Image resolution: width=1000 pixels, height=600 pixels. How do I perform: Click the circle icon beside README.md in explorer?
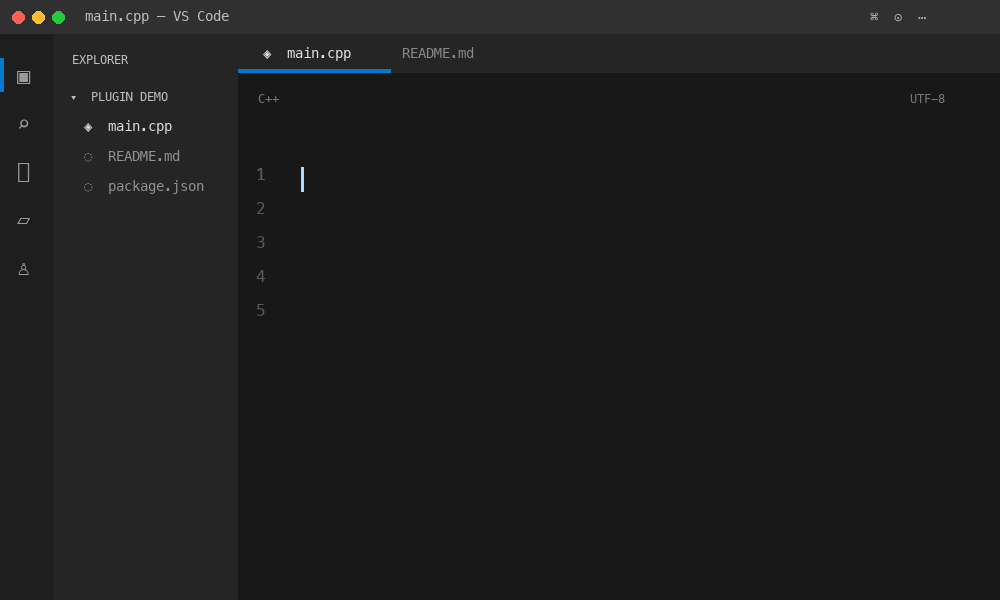pos(88,157)
